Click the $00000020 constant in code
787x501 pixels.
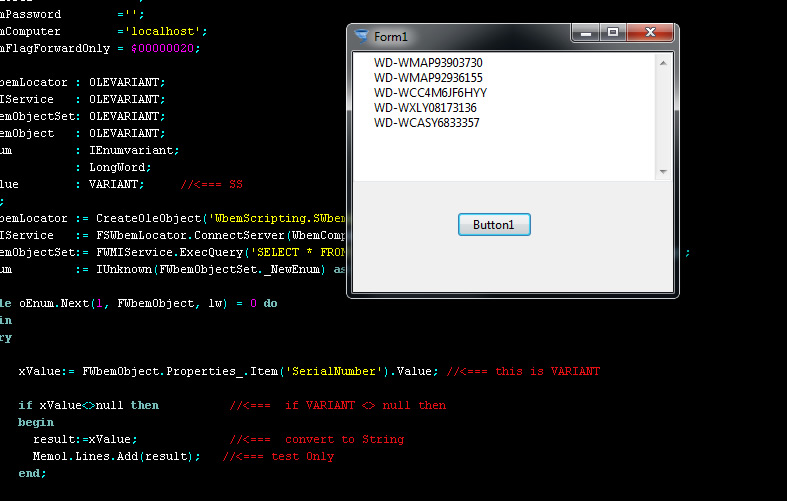point(162,48)
